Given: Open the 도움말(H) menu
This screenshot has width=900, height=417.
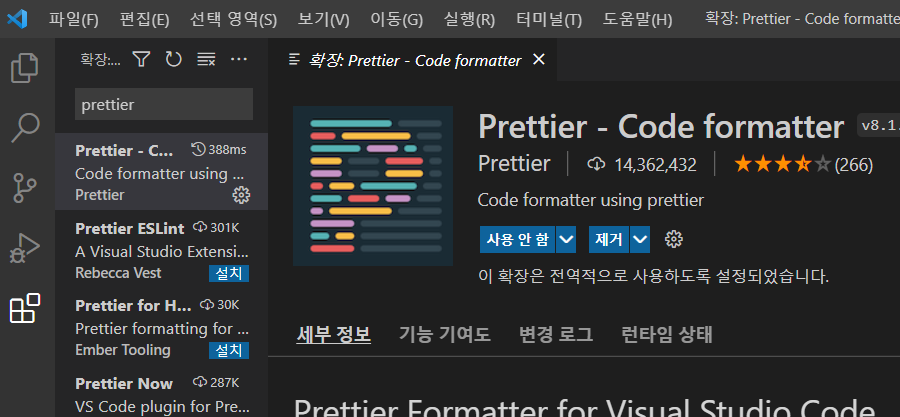Looking at the screenshot, I should coord(638,20).
